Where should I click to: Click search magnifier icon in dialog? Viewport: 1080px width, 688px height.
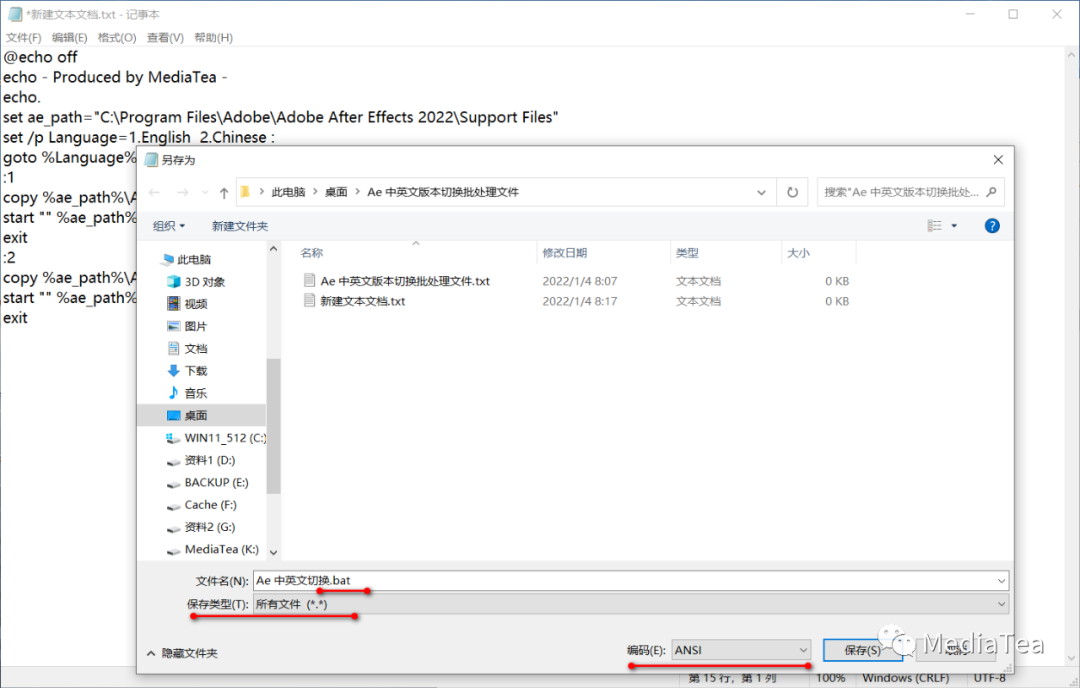pyautogui.click(x=991, y=192)
